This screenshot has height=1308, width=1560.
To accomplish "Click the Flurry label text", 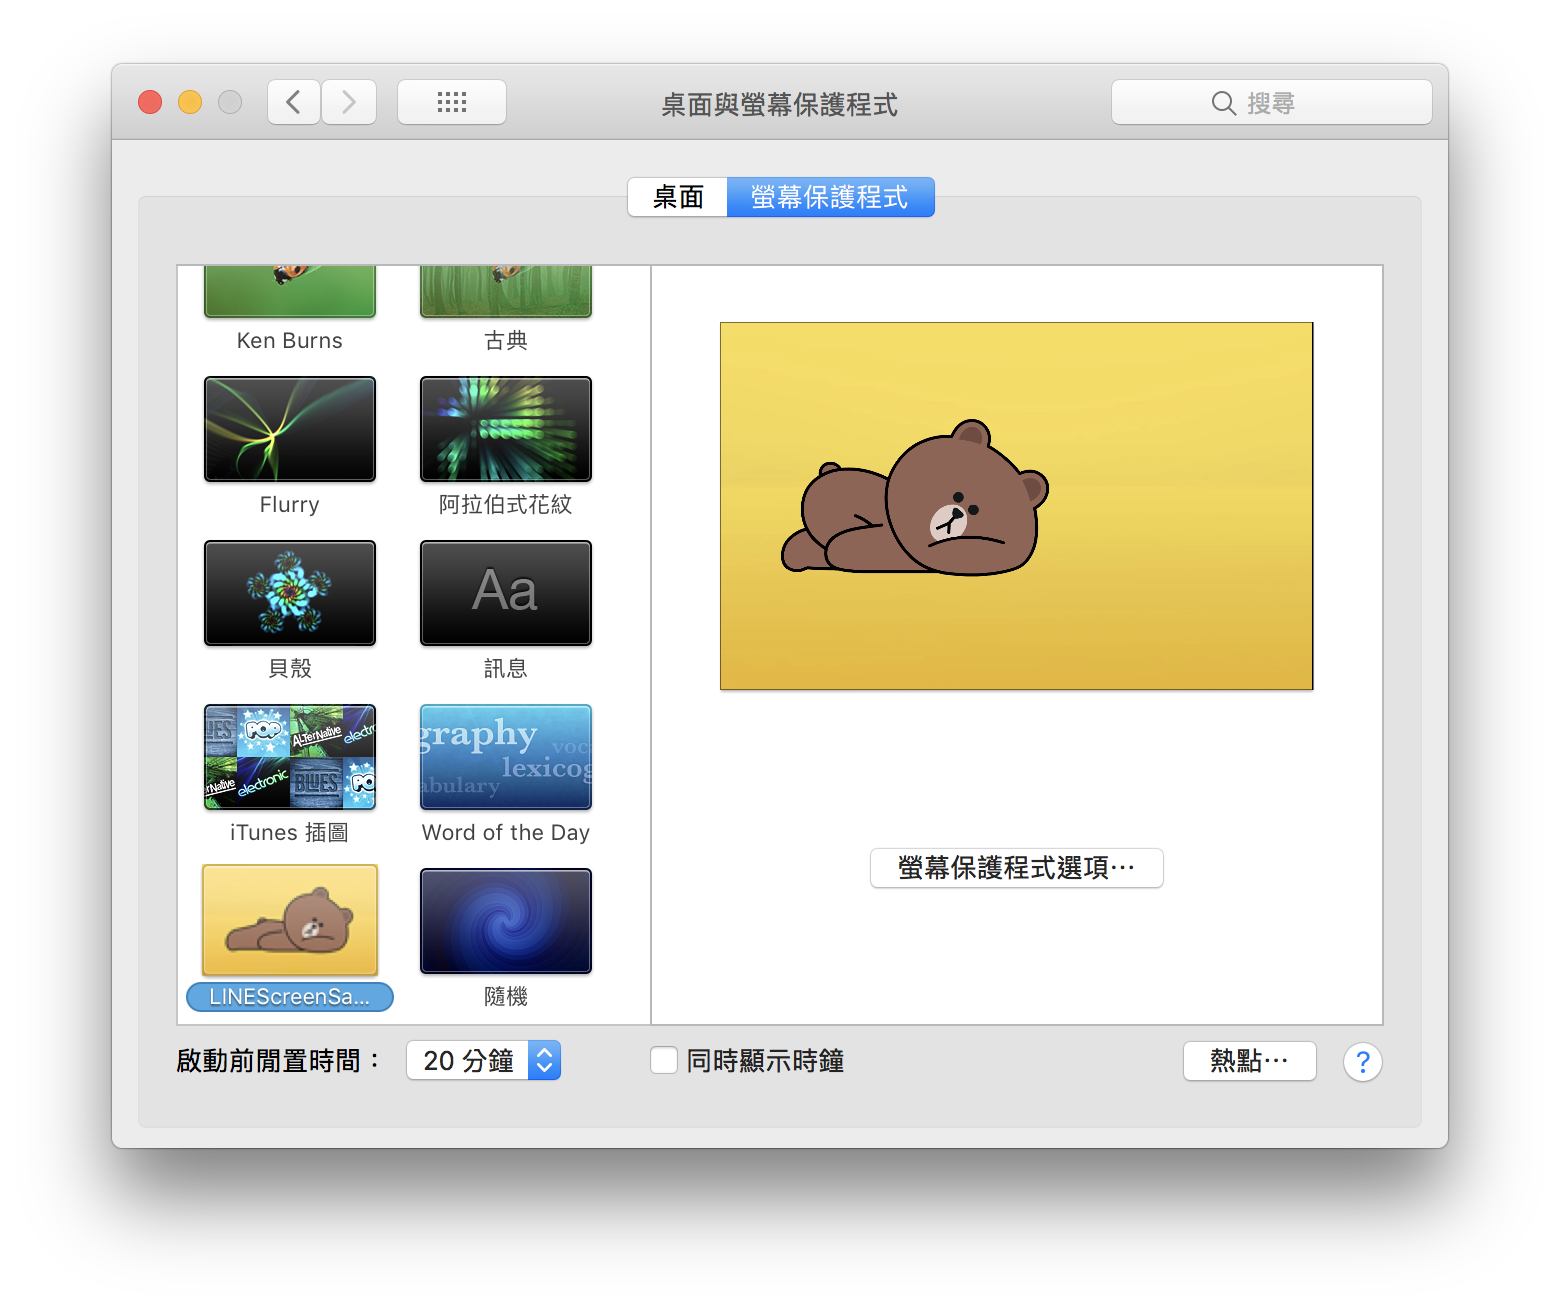I will (290, 505).
